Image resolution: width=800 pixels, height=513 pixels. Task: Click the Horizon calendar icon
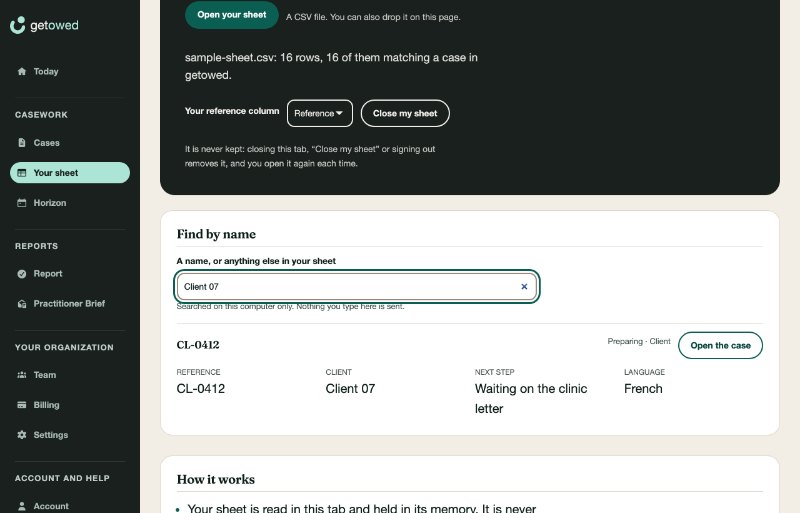tap(21, 203)
